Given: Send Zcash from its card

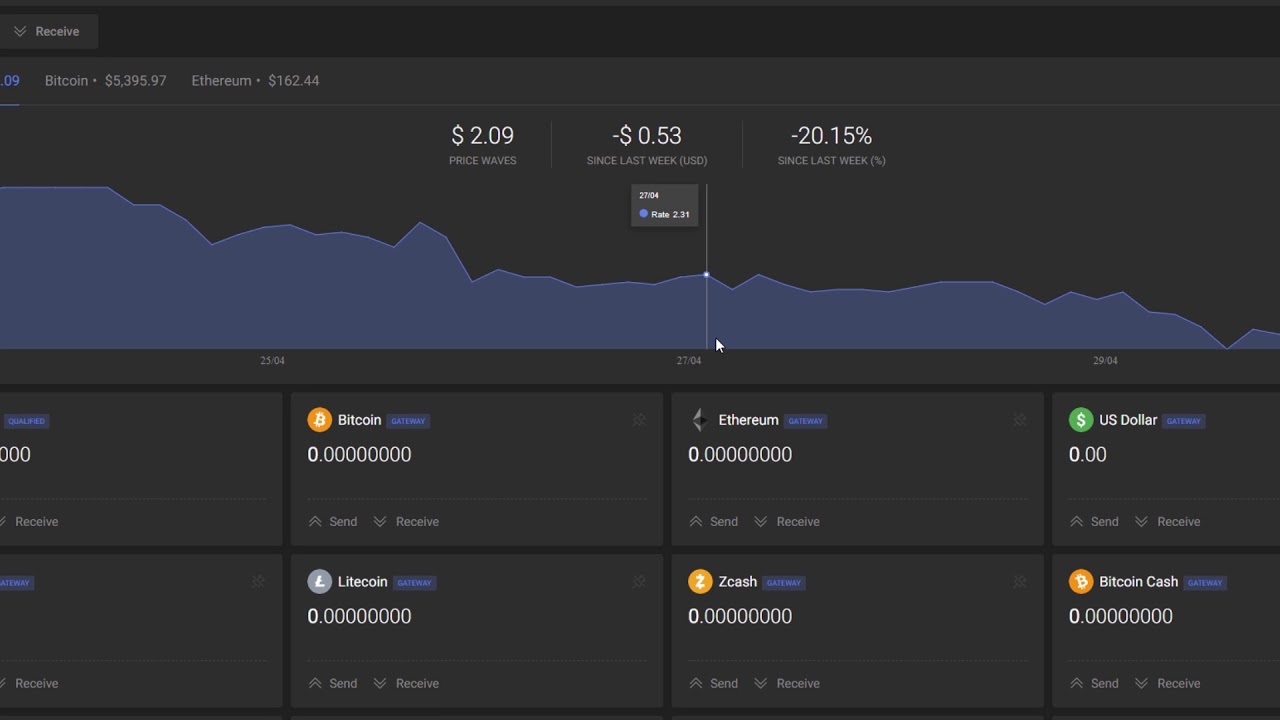Looking at the screenshot, I should pyautogui.click(x=714, y=684).
